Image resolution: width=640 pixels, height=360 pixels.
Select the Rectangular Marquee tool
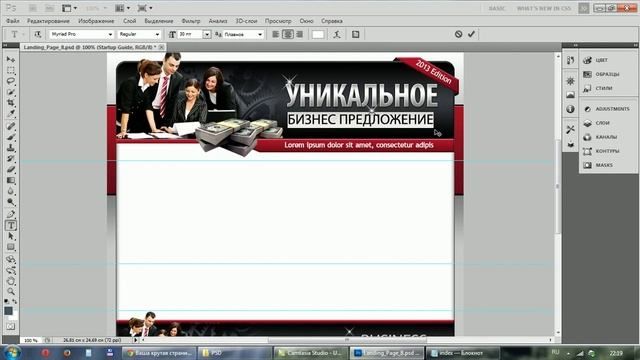coord(11,70)
